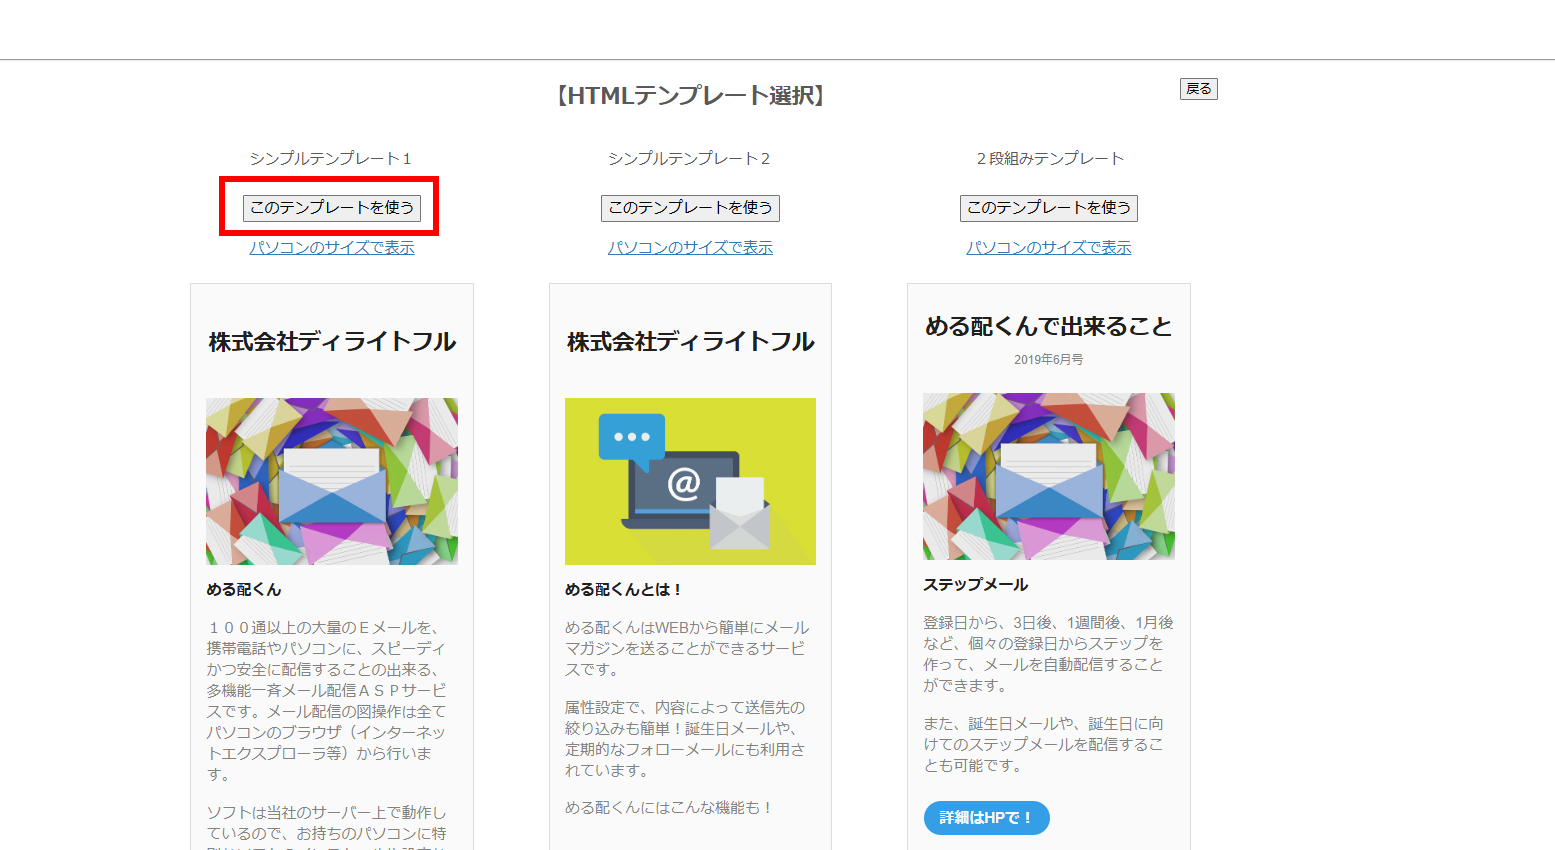Click the める配くんとは！ subheading

(623, 589)
